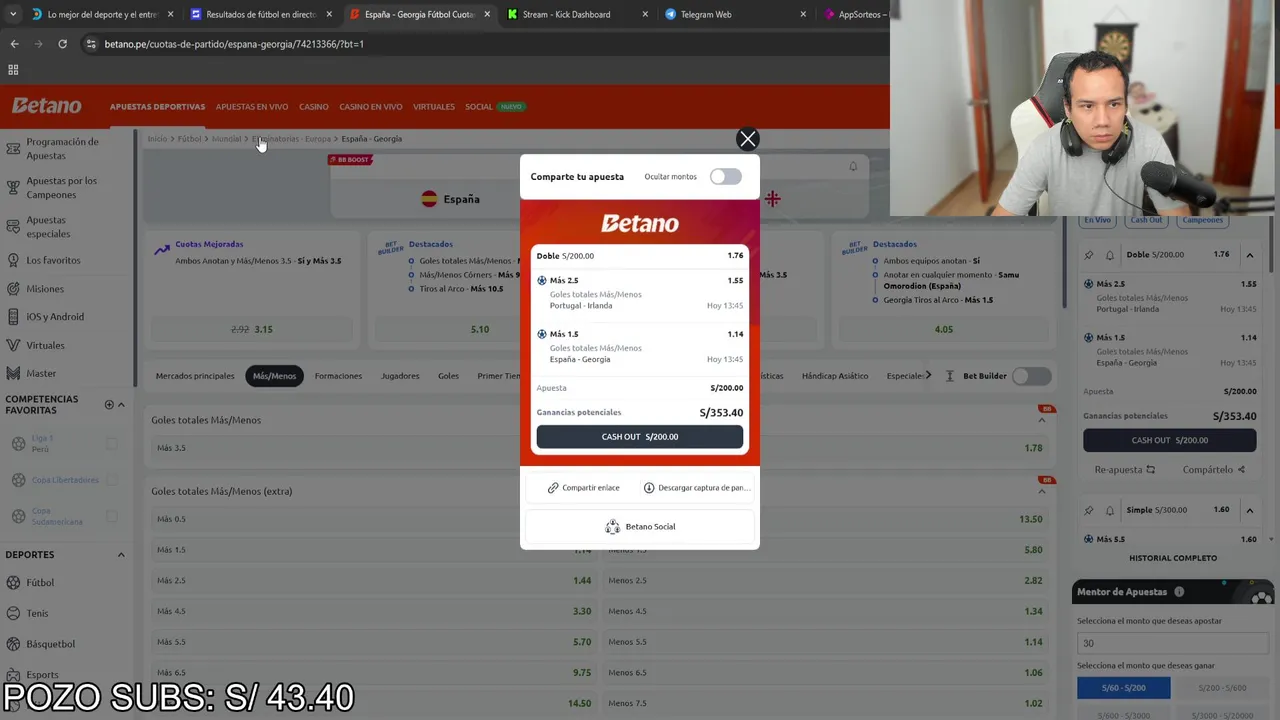Open Tenis icon under Deportes

click(14, 614)
